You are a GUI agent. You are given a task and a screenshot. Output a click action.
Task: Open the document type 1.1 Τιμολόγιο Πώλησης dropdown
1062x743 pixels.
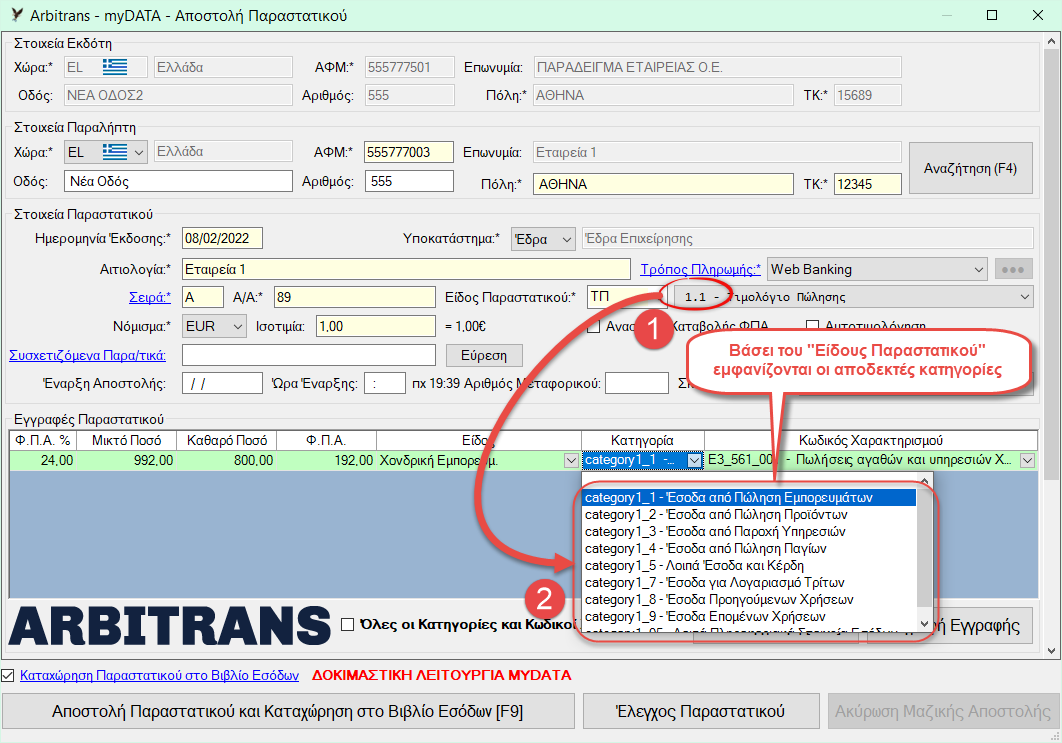(x=1025, y=297)
